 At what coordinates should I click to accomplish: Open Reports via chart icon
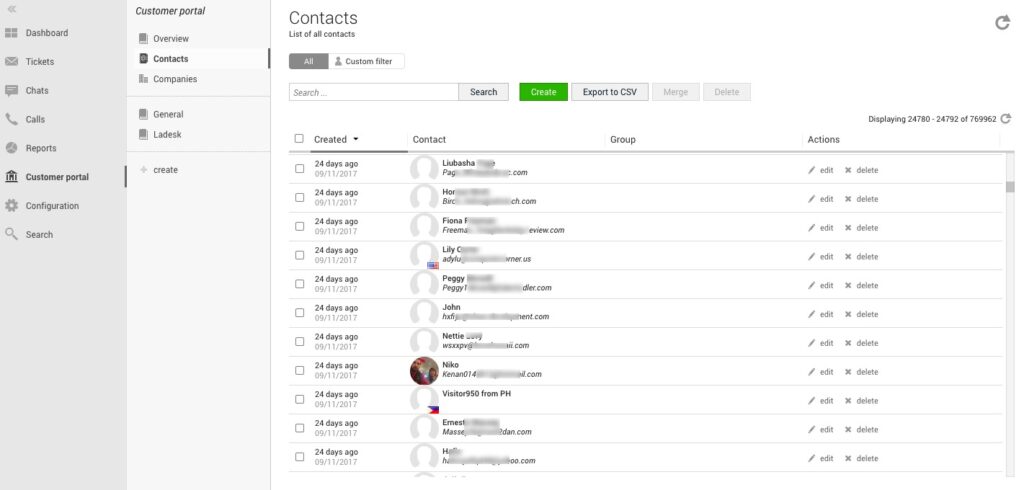[12, 148]
